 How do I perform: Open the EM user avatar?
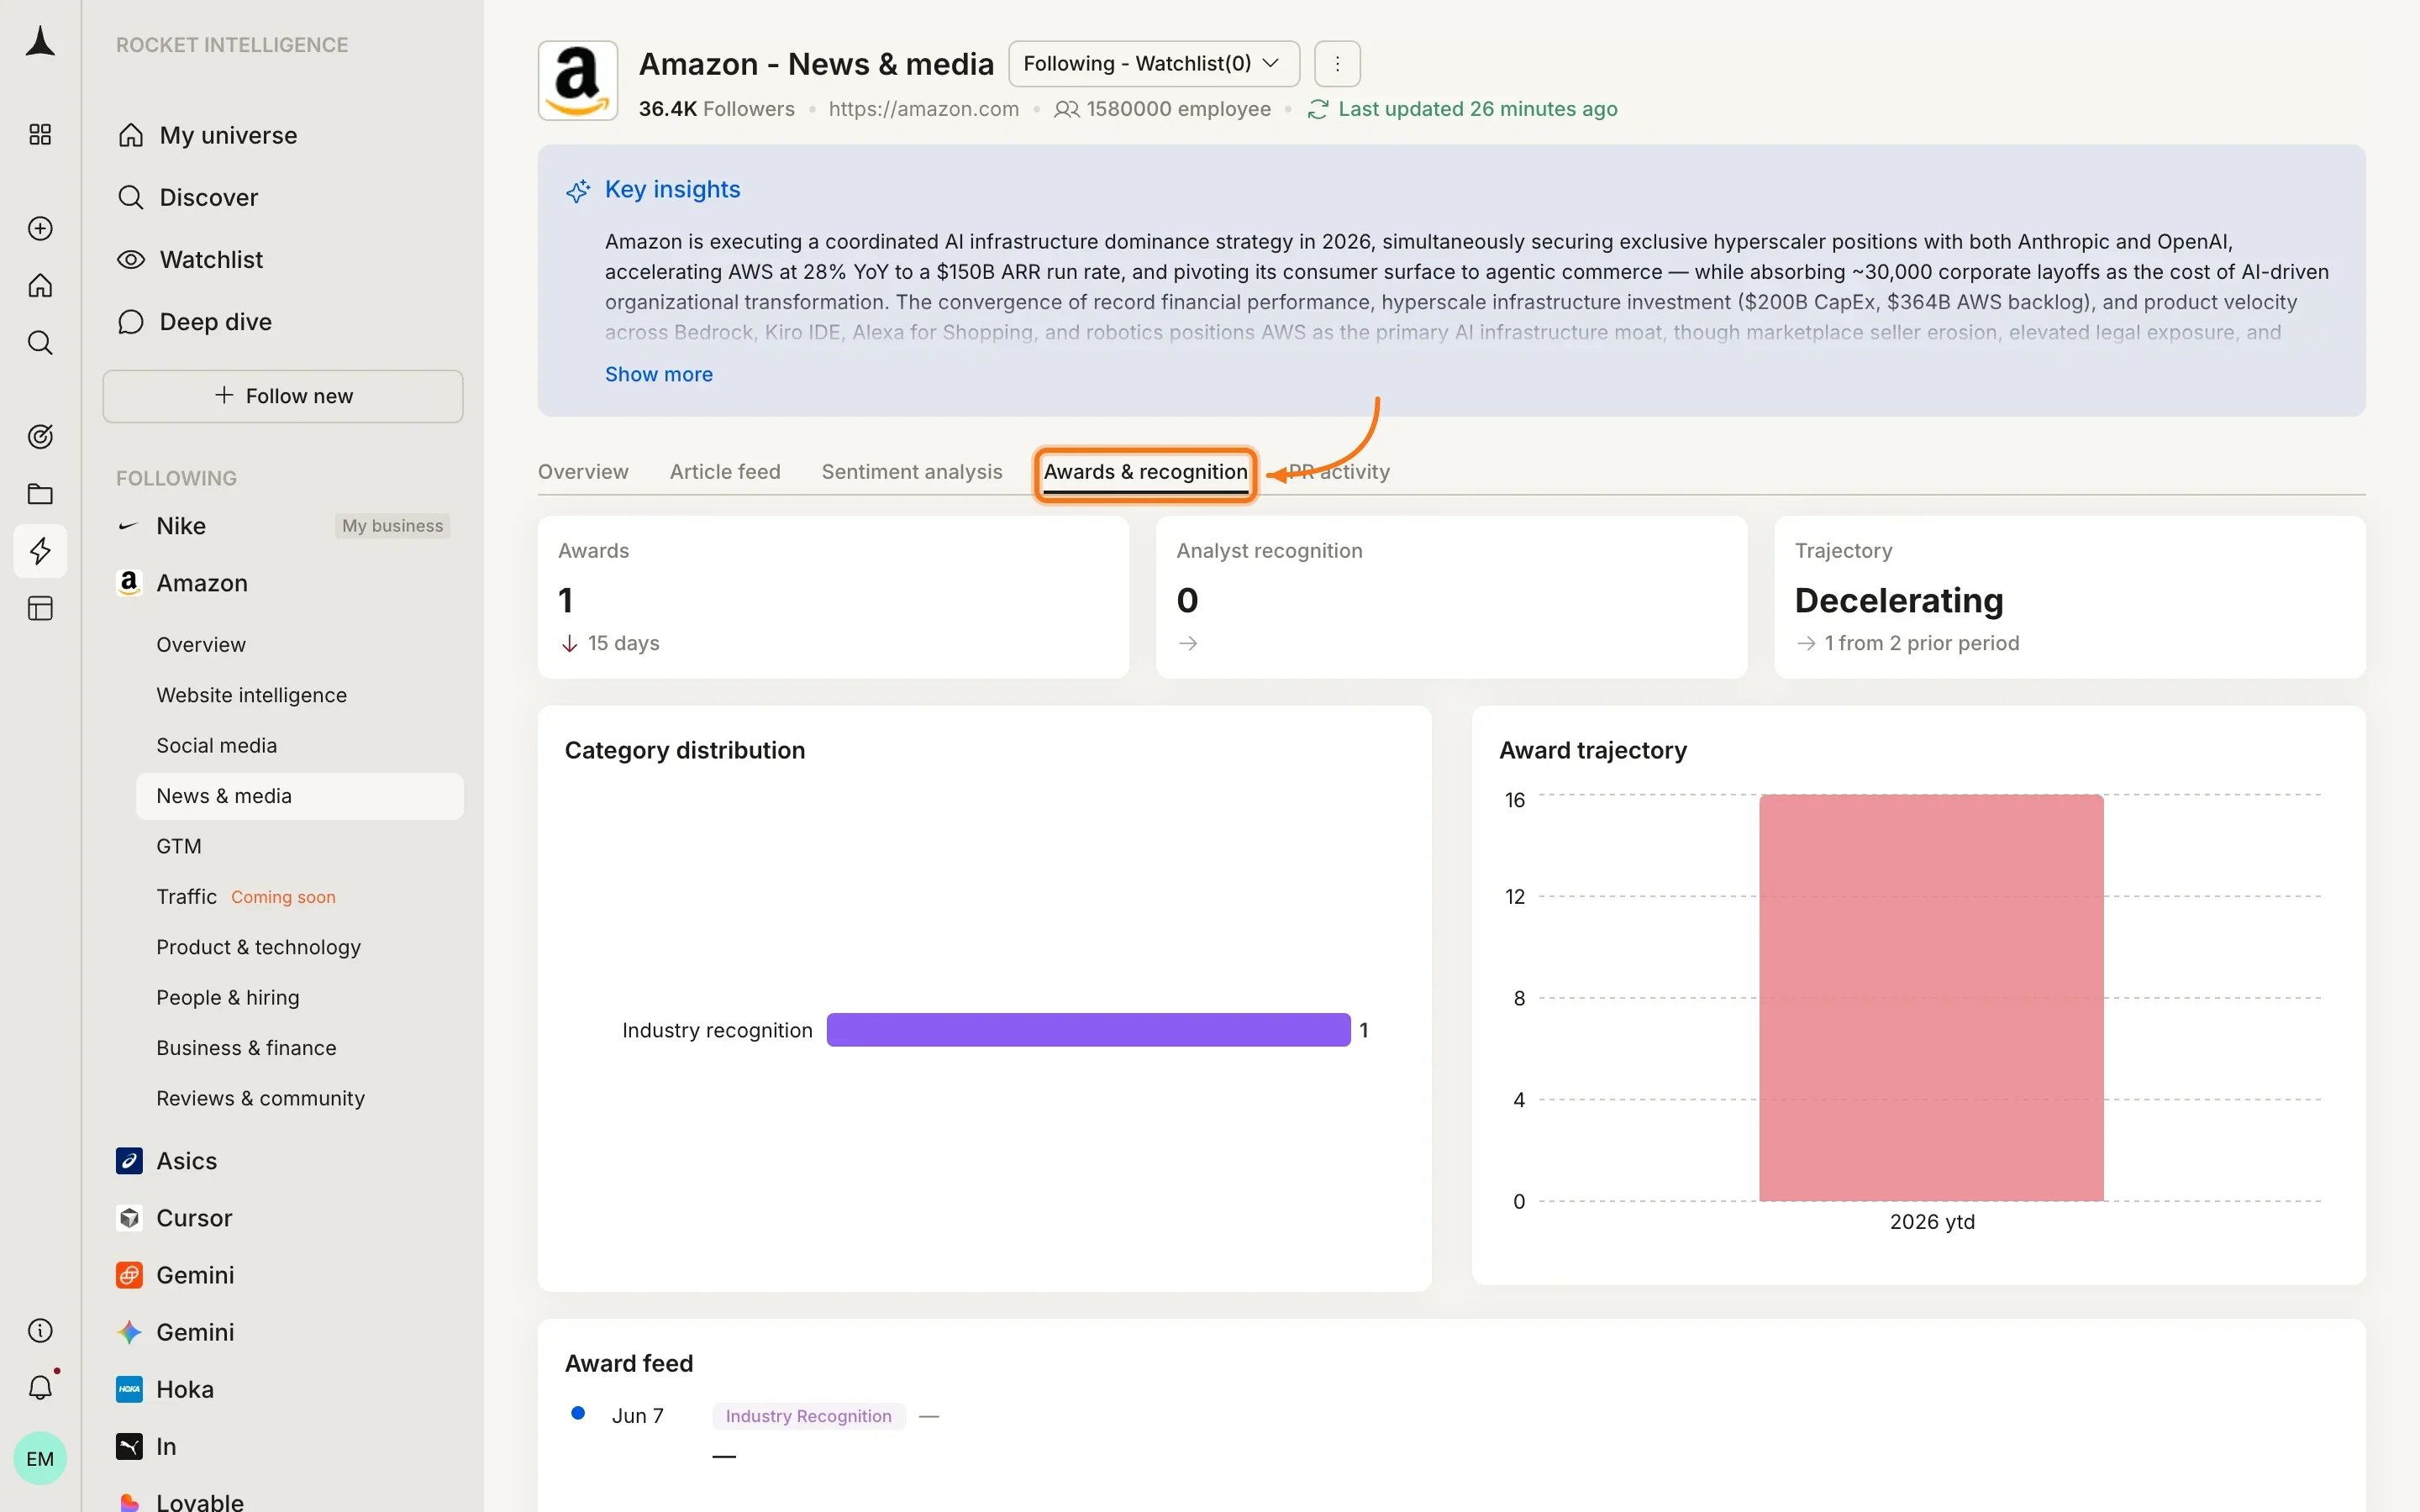click(x=40, y=1459)
